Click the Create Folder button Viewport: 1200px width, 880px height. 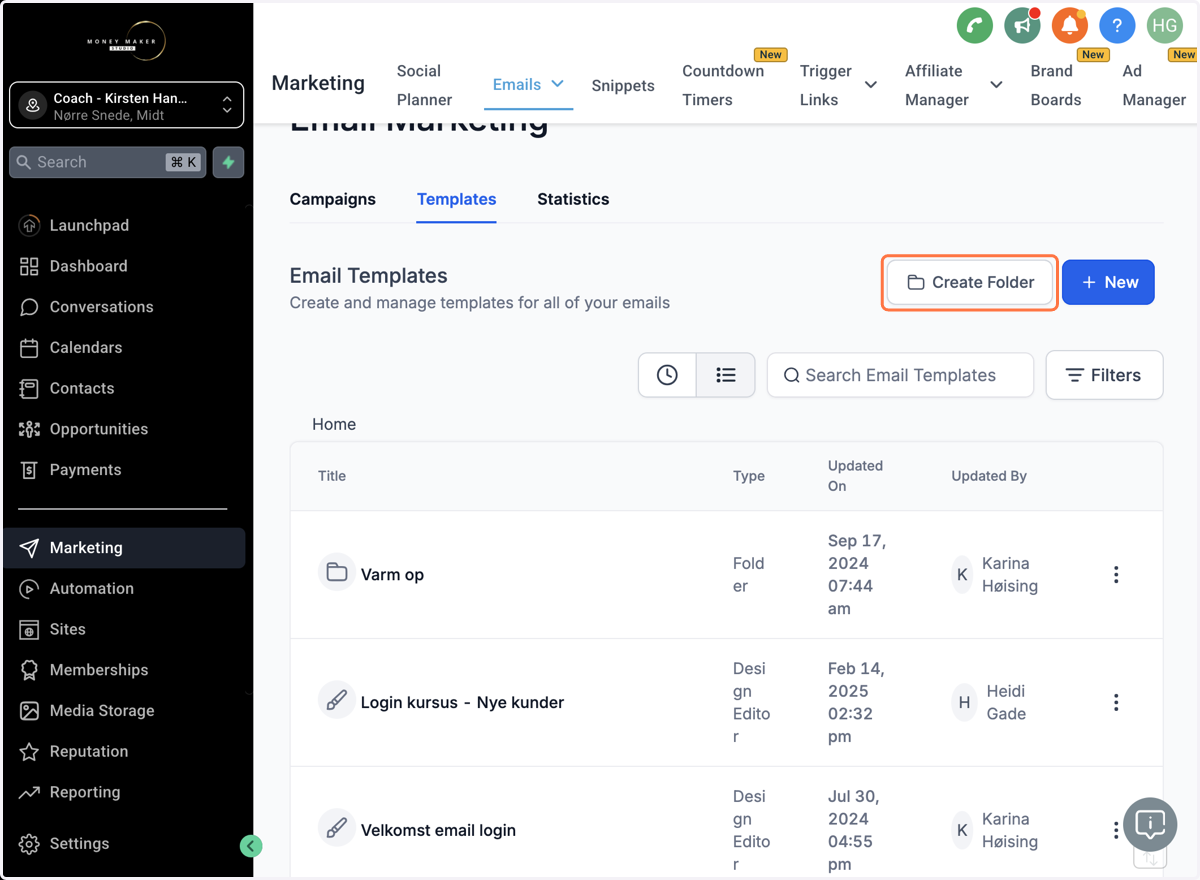[x=970, y=283]
